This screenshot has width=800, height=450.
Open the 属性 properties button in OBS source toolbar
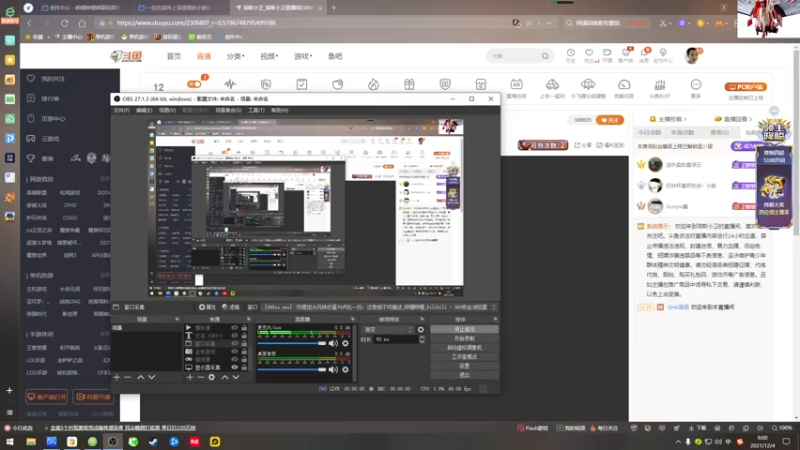[207, 307]
